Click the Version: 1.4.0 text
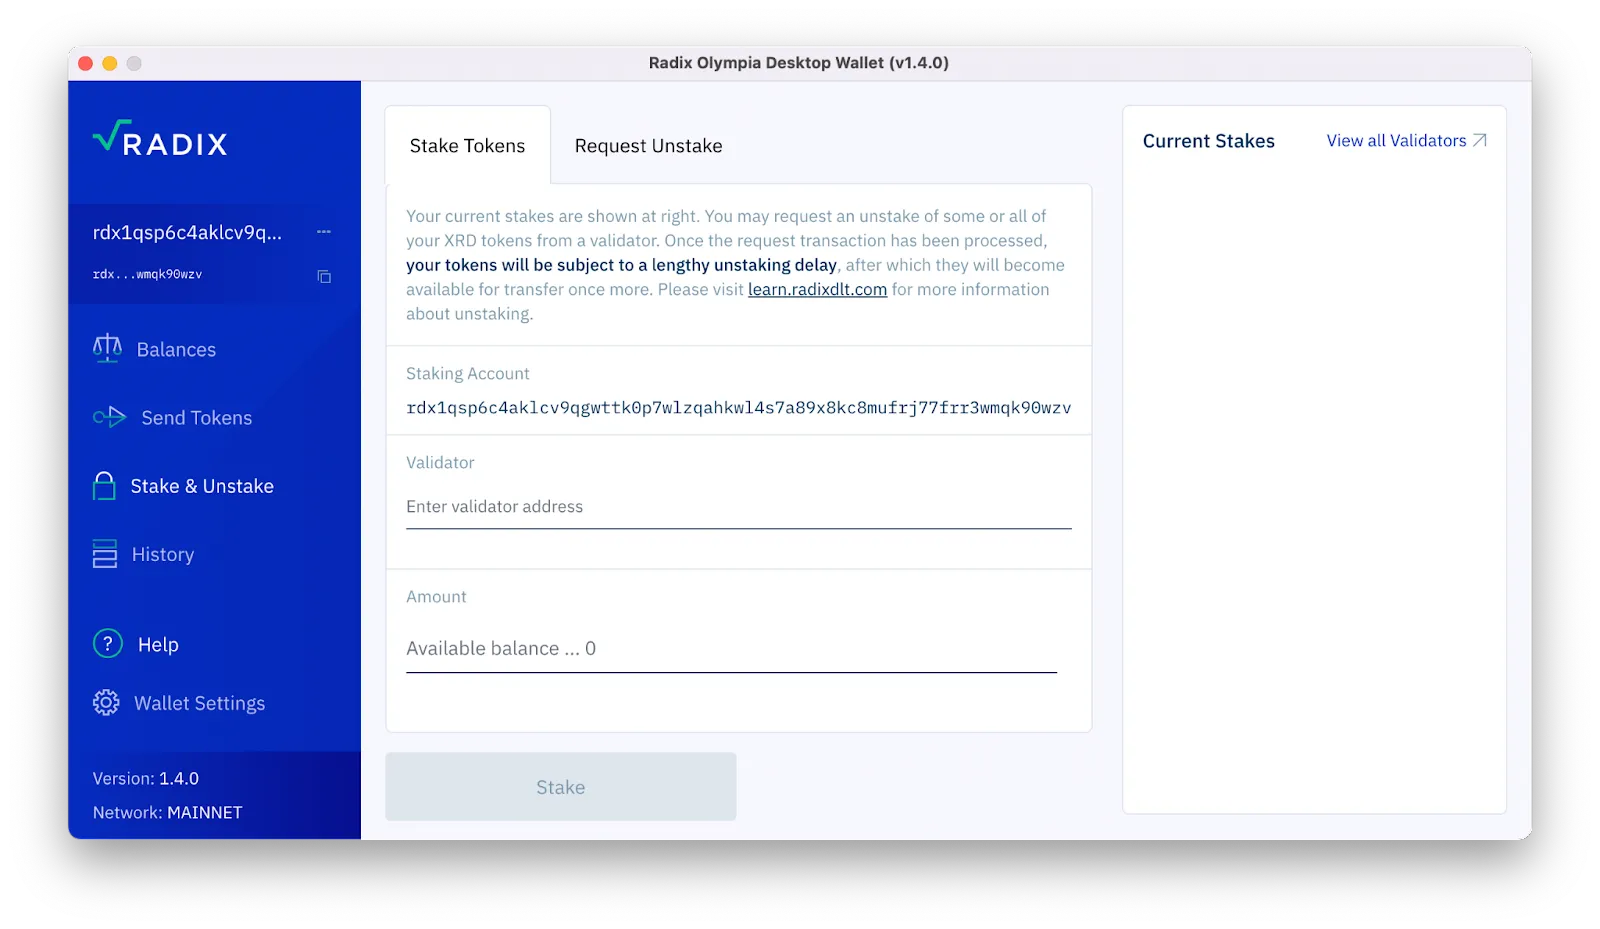Screen dimensions: 1600x929 click(146, 778)
